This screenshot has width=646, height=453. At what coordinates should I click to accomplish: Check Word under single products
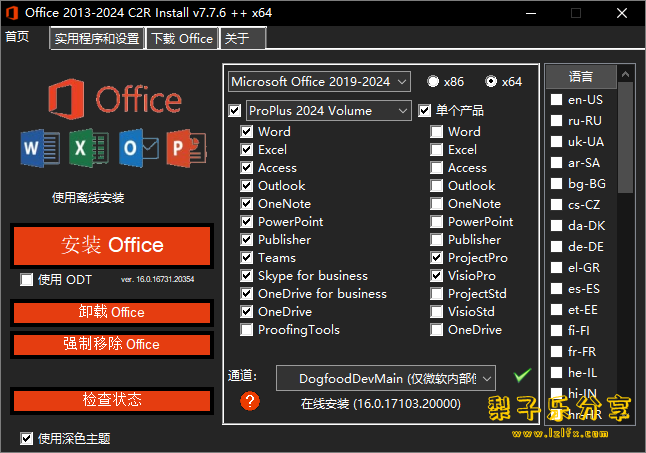click(x=437, y=132)
